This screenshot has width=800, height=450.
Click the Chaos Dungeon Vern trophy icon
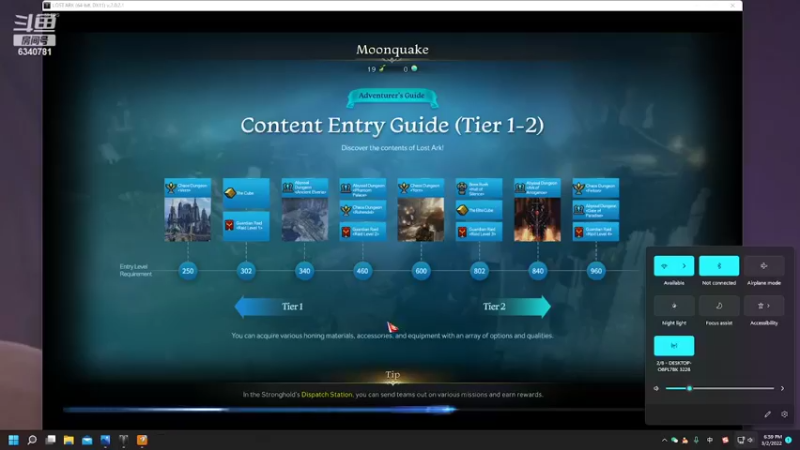(171, 188)
